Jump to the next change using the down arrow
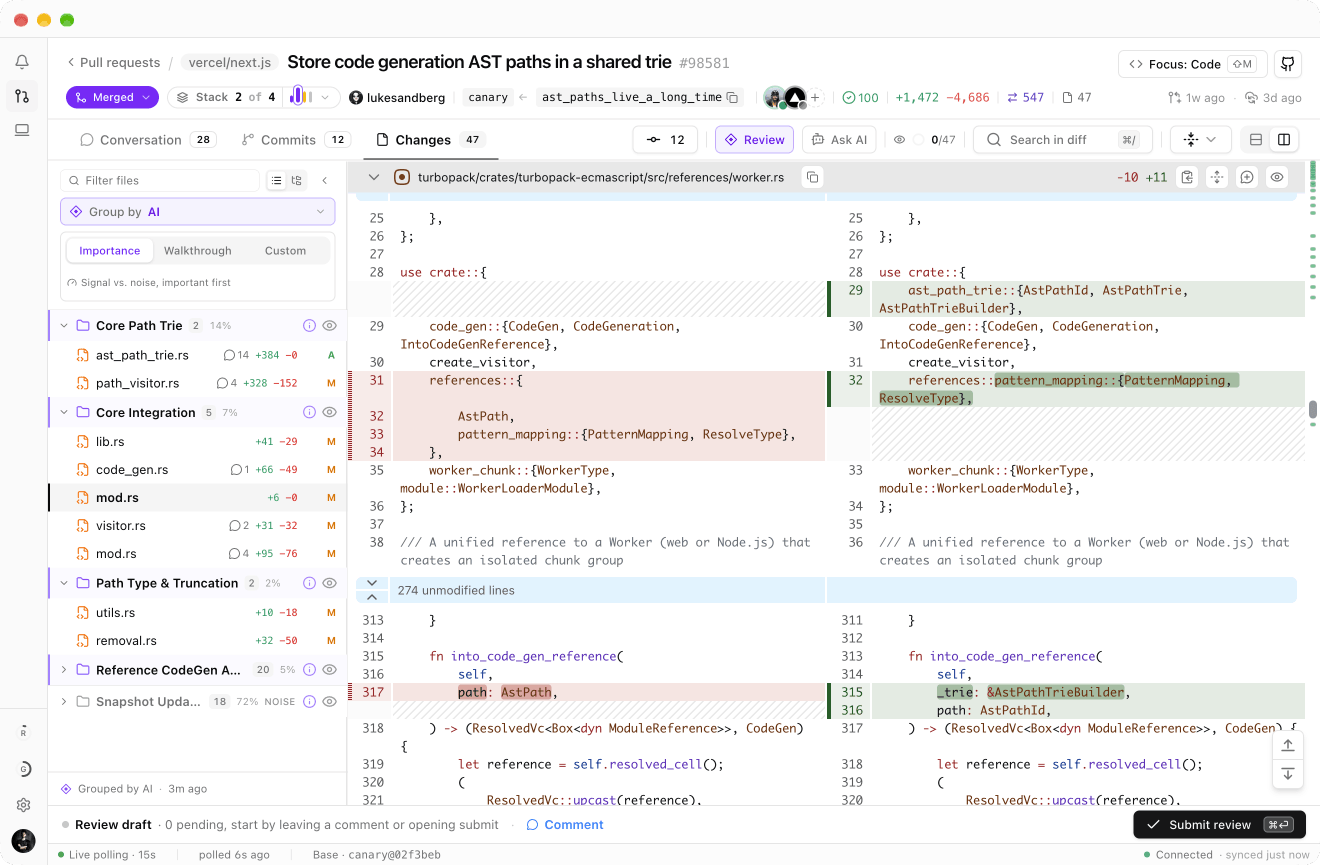The width and height of the screenshot is (1320, 865). (1288, 773)
